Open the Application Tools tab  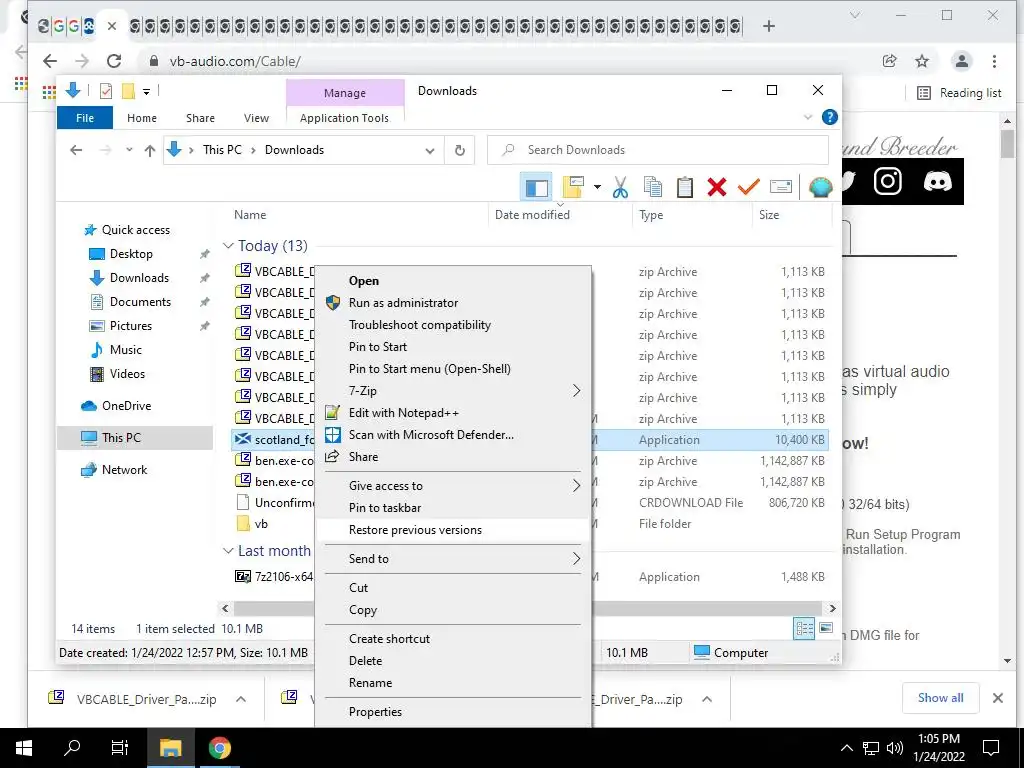click(344, 118)
